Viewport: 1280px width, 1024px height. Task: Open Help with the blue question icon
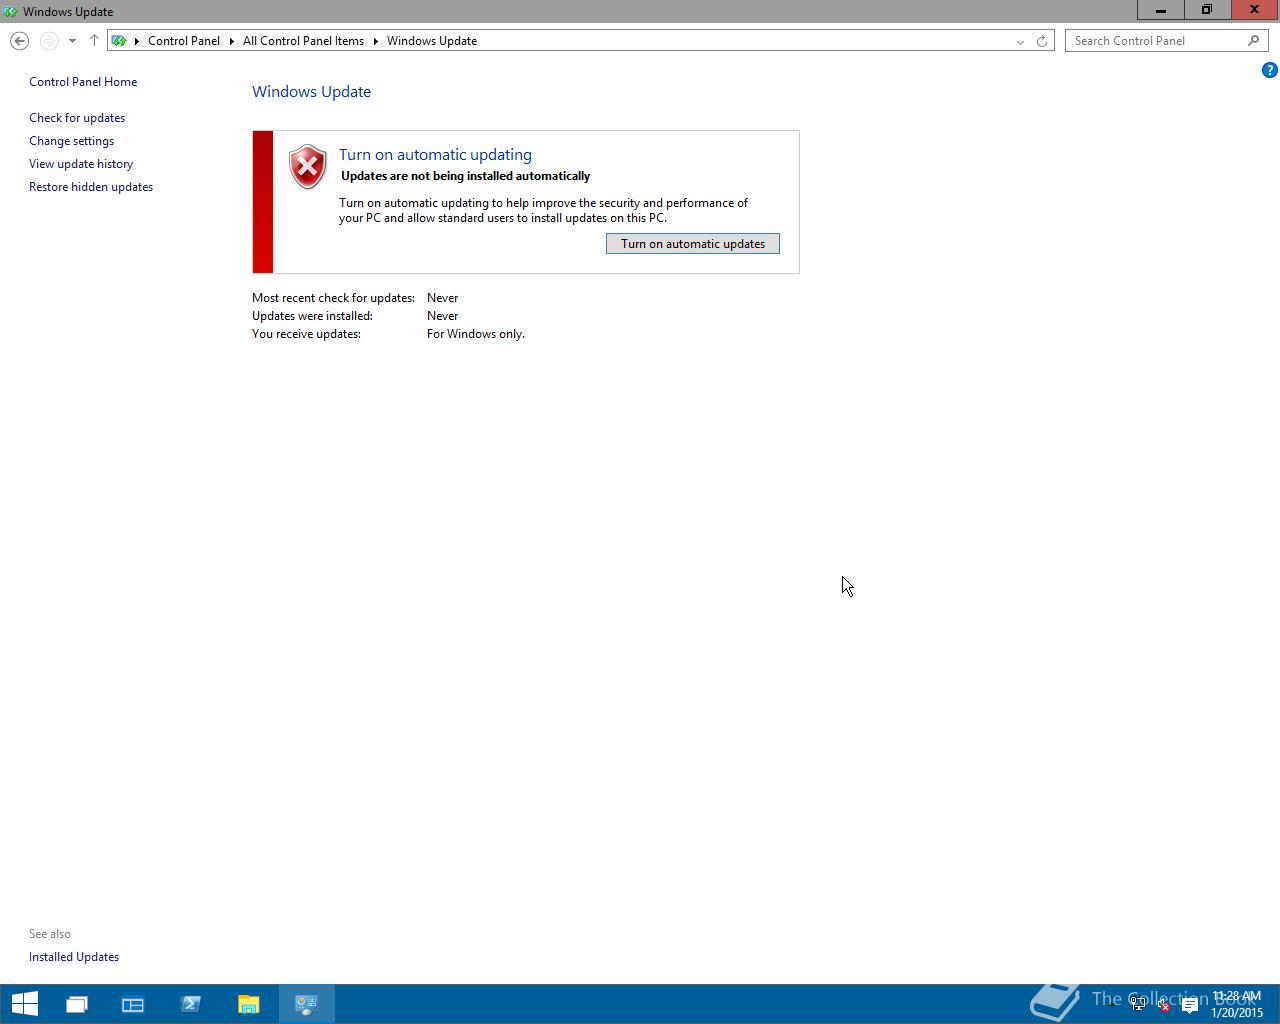click(x=1269, y=70)
